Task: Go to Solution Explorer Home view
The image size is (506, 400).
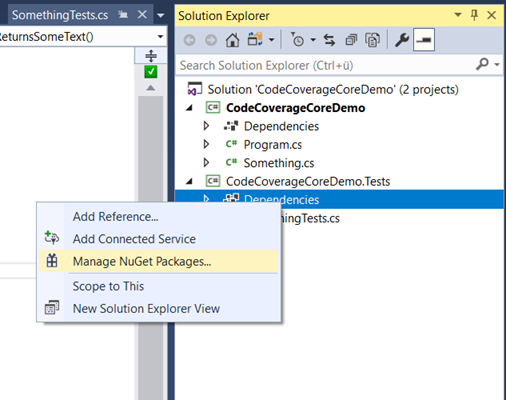Action: tap(232, 40)
